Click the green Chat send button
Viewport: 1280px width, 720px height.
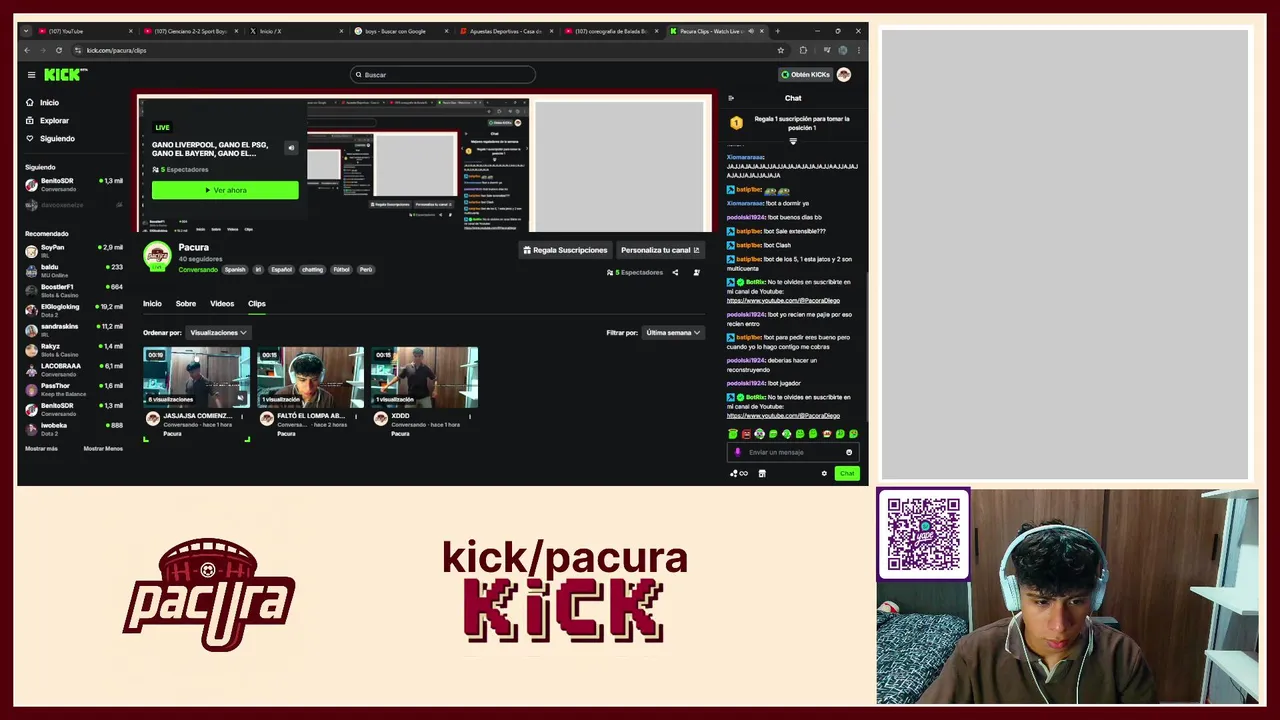tap(847, 473)
